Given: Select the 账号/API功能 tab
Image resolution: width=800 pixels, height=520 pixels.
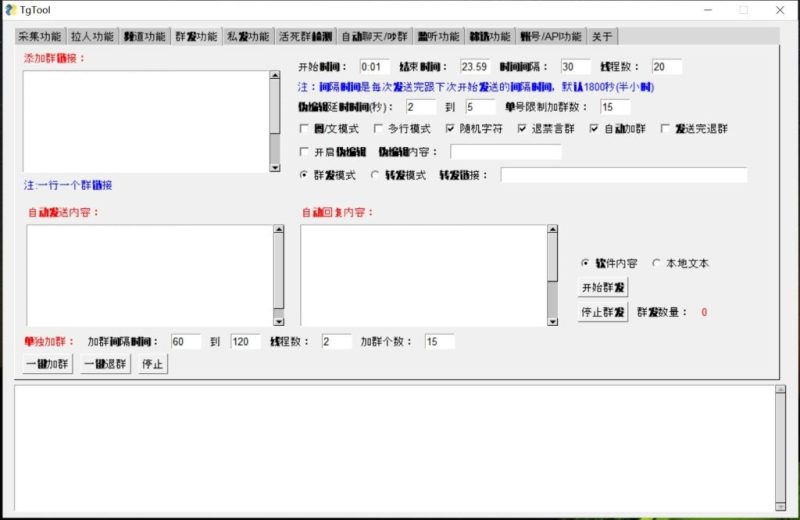Looking at the screenshot, I should [x=551, y=36].
